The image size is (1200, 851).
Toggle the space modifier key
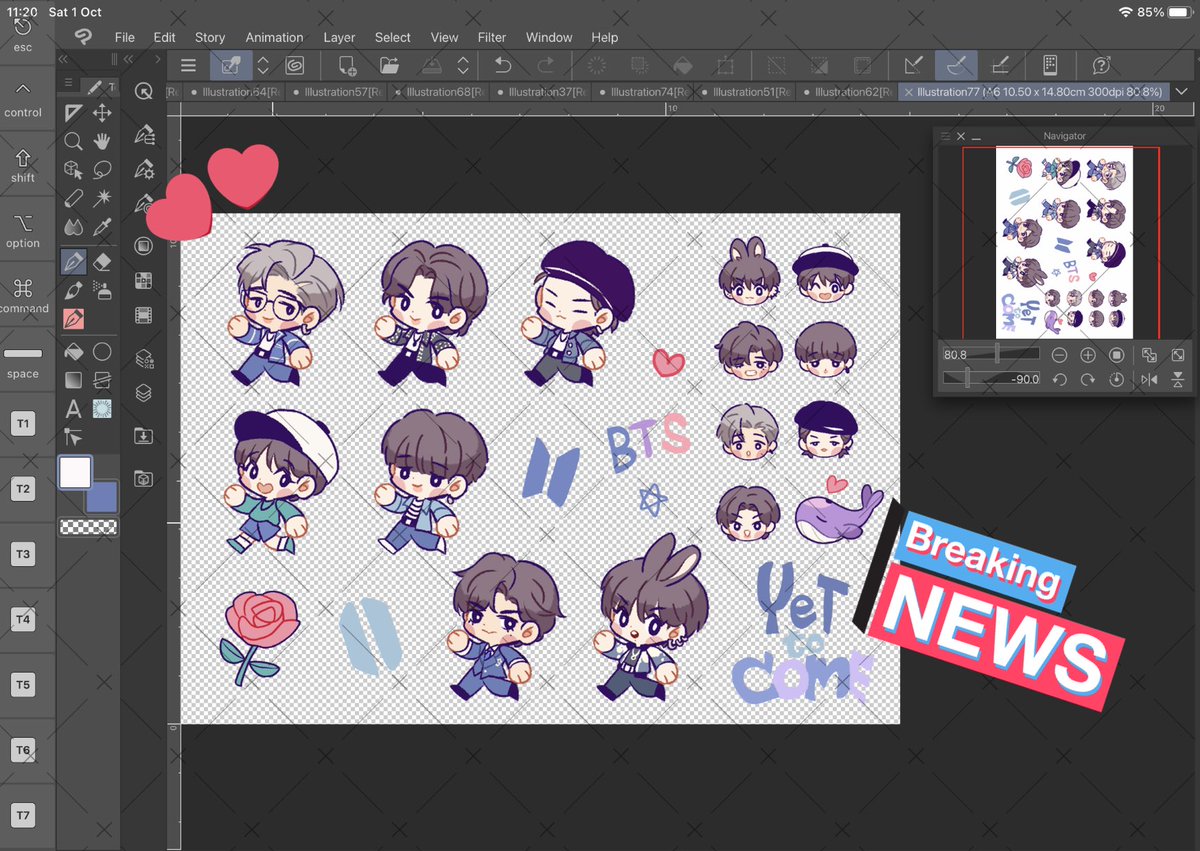tap(23, 361)
